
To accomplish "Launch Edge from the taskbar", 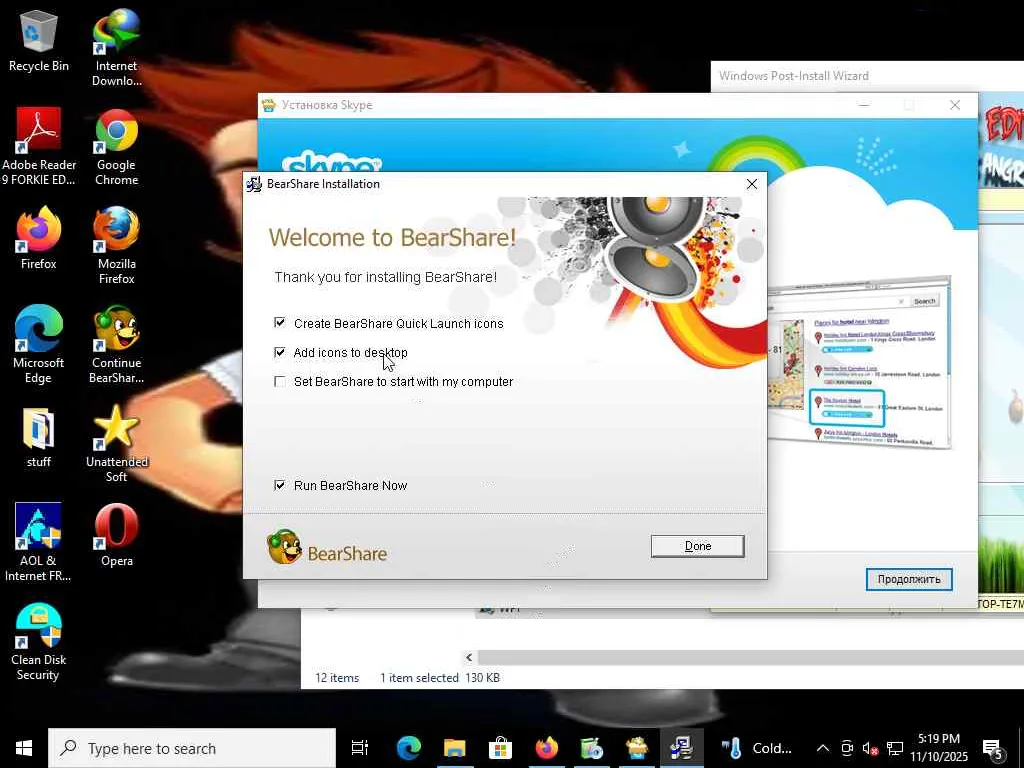I will coord(409,748).
